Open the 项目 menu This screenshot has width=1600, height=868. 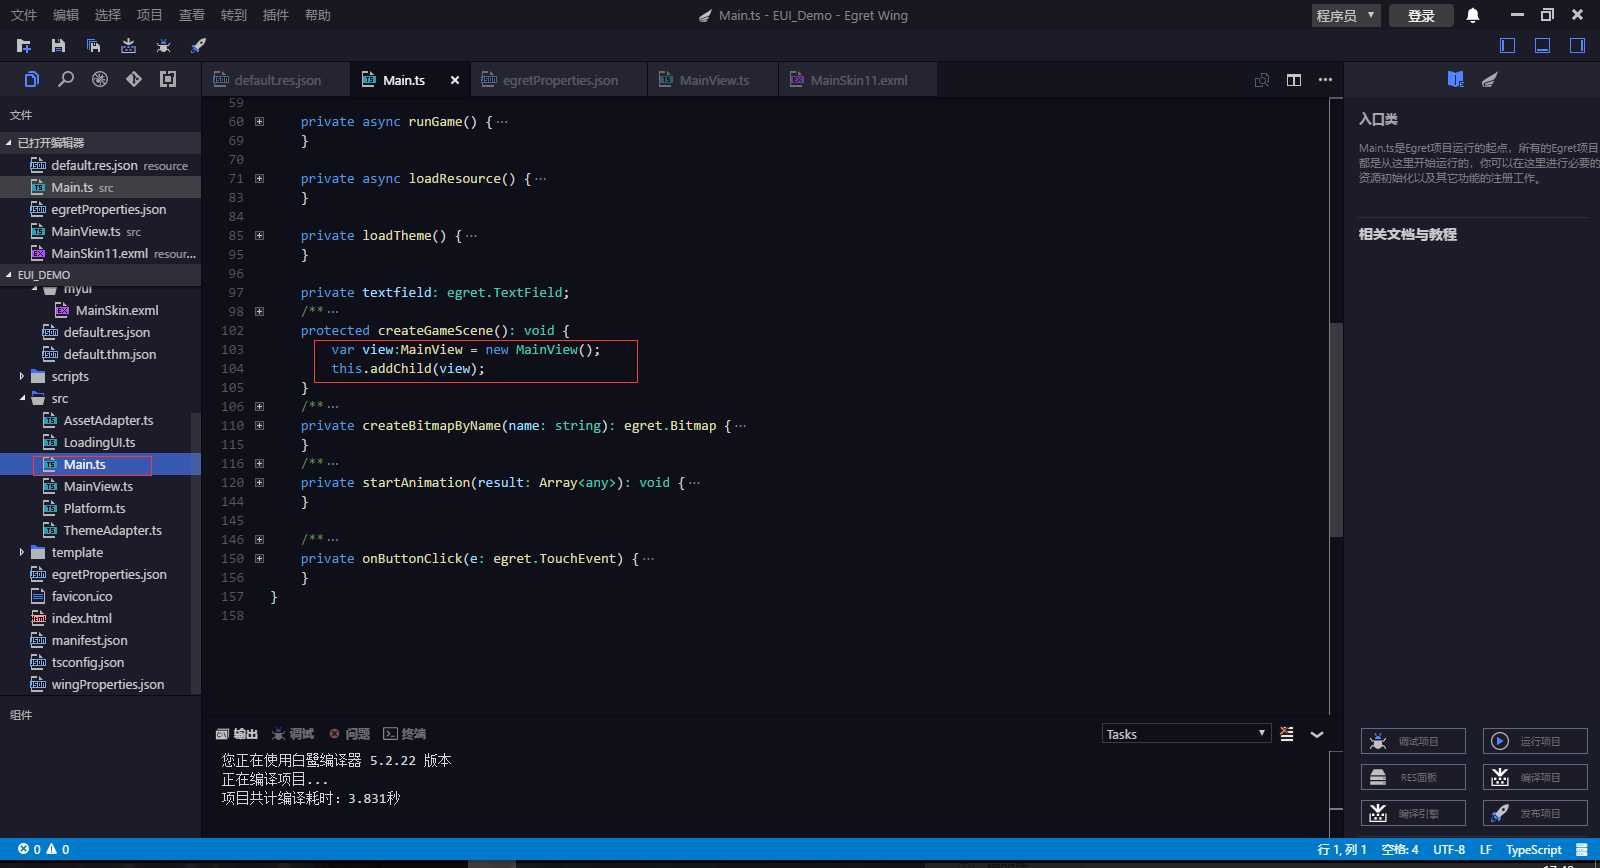[x=149, y=15]
